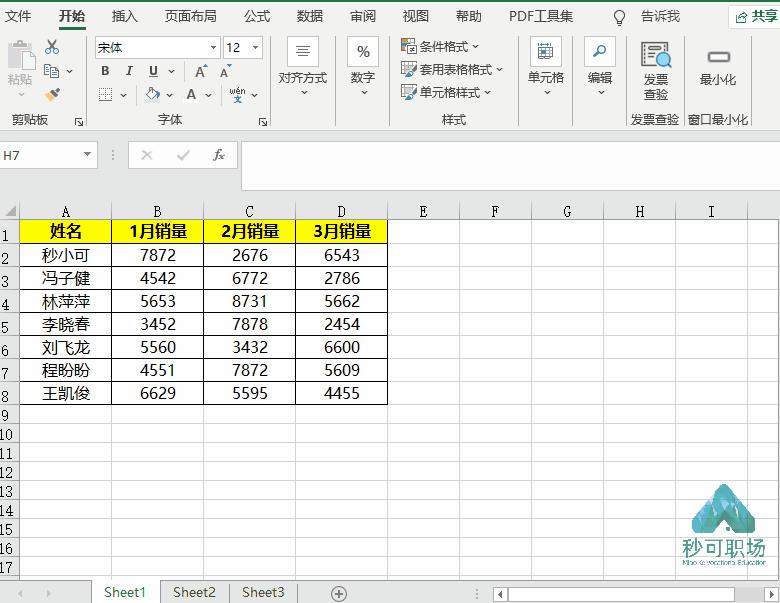
Task: Click the phonetic guide wén icon
Action: click(x=237, y=94)
